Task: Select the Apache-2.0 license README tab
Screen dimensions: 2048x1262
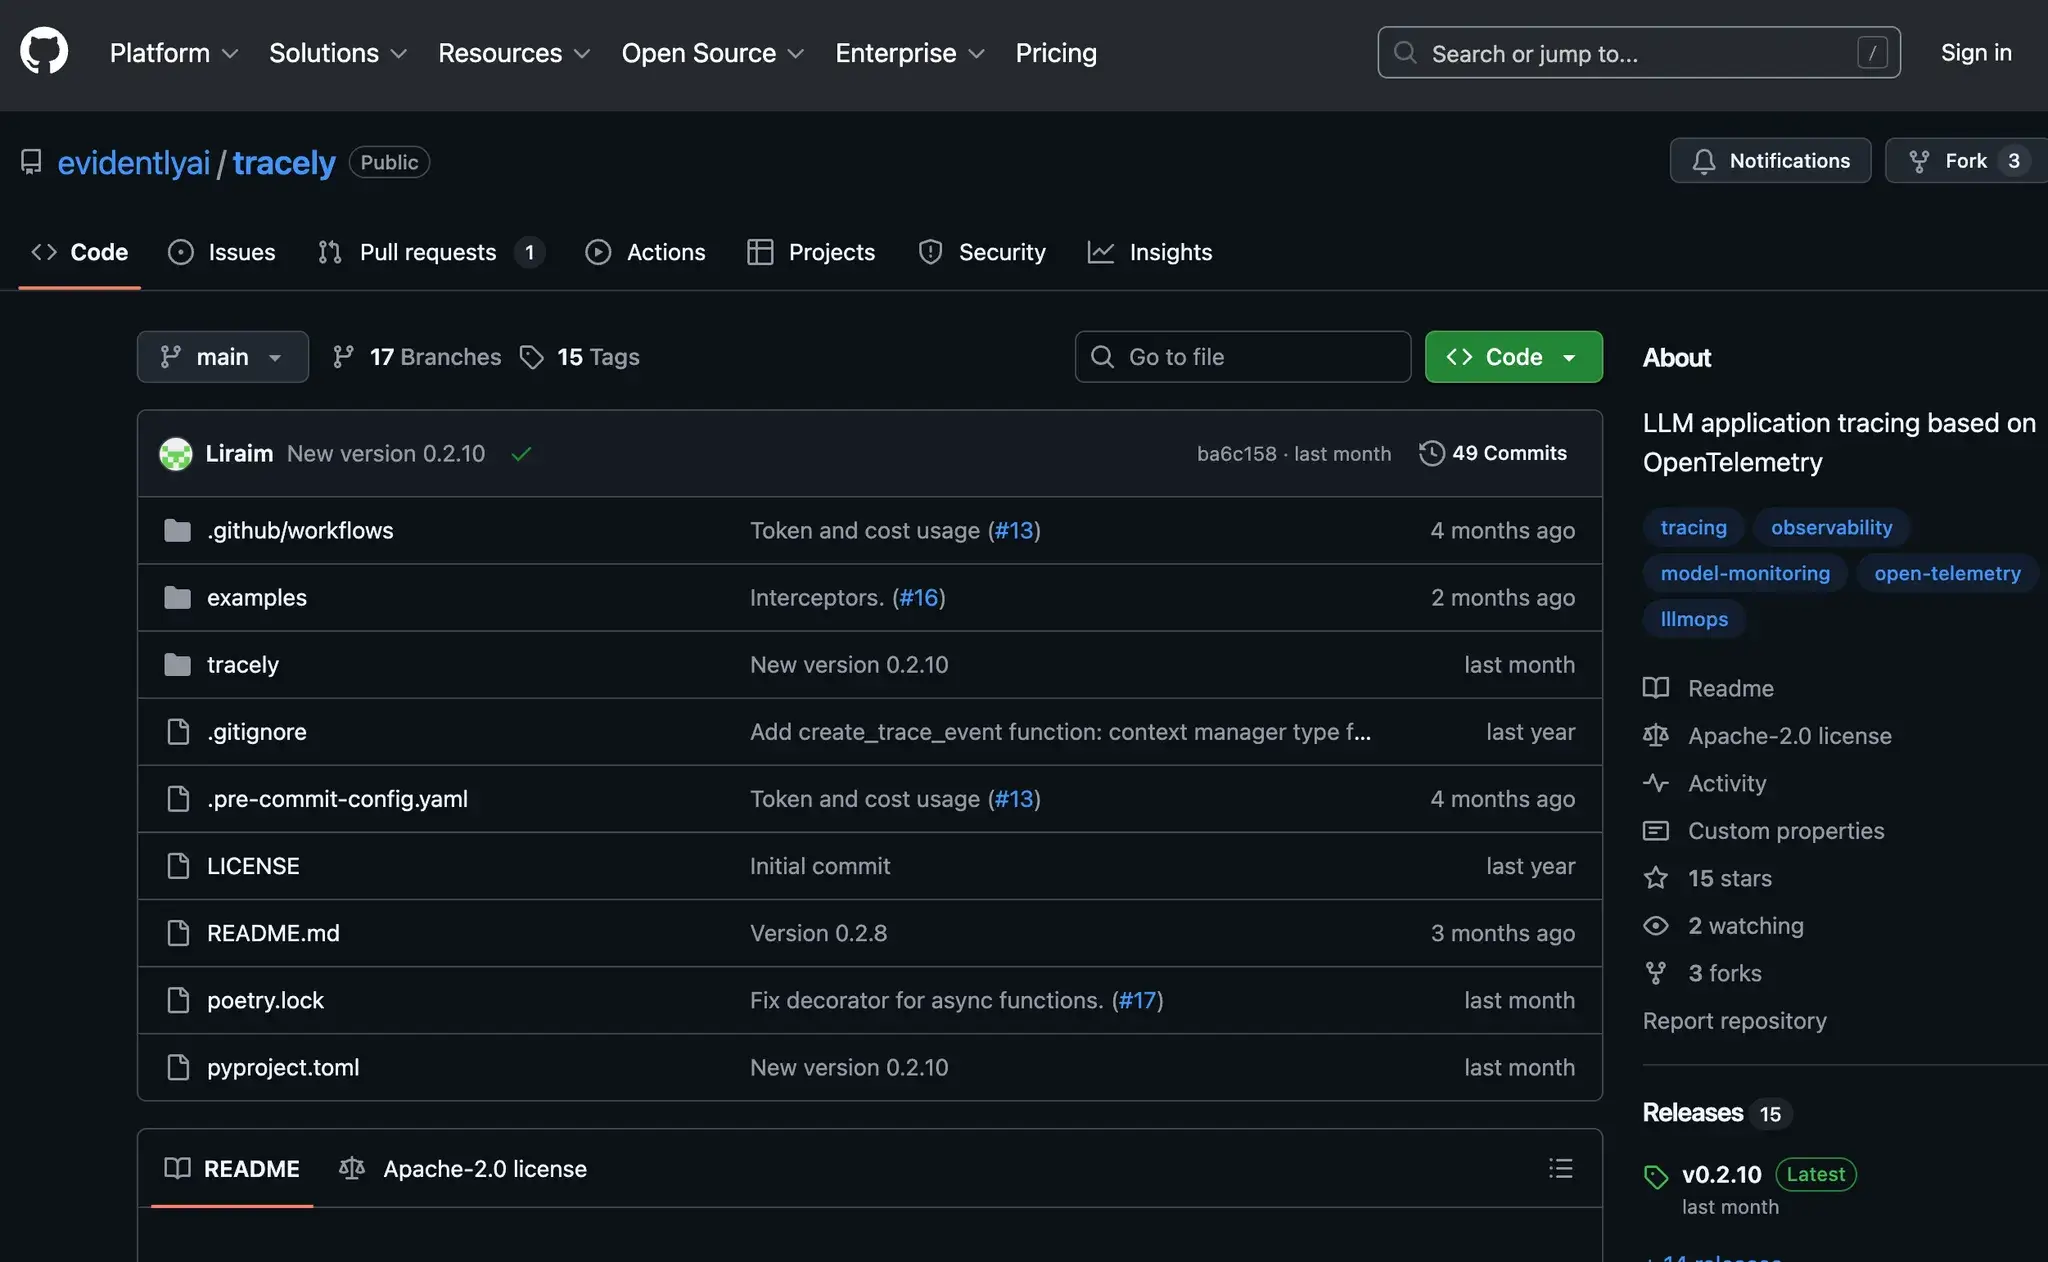Action: tap(464, 1168)
